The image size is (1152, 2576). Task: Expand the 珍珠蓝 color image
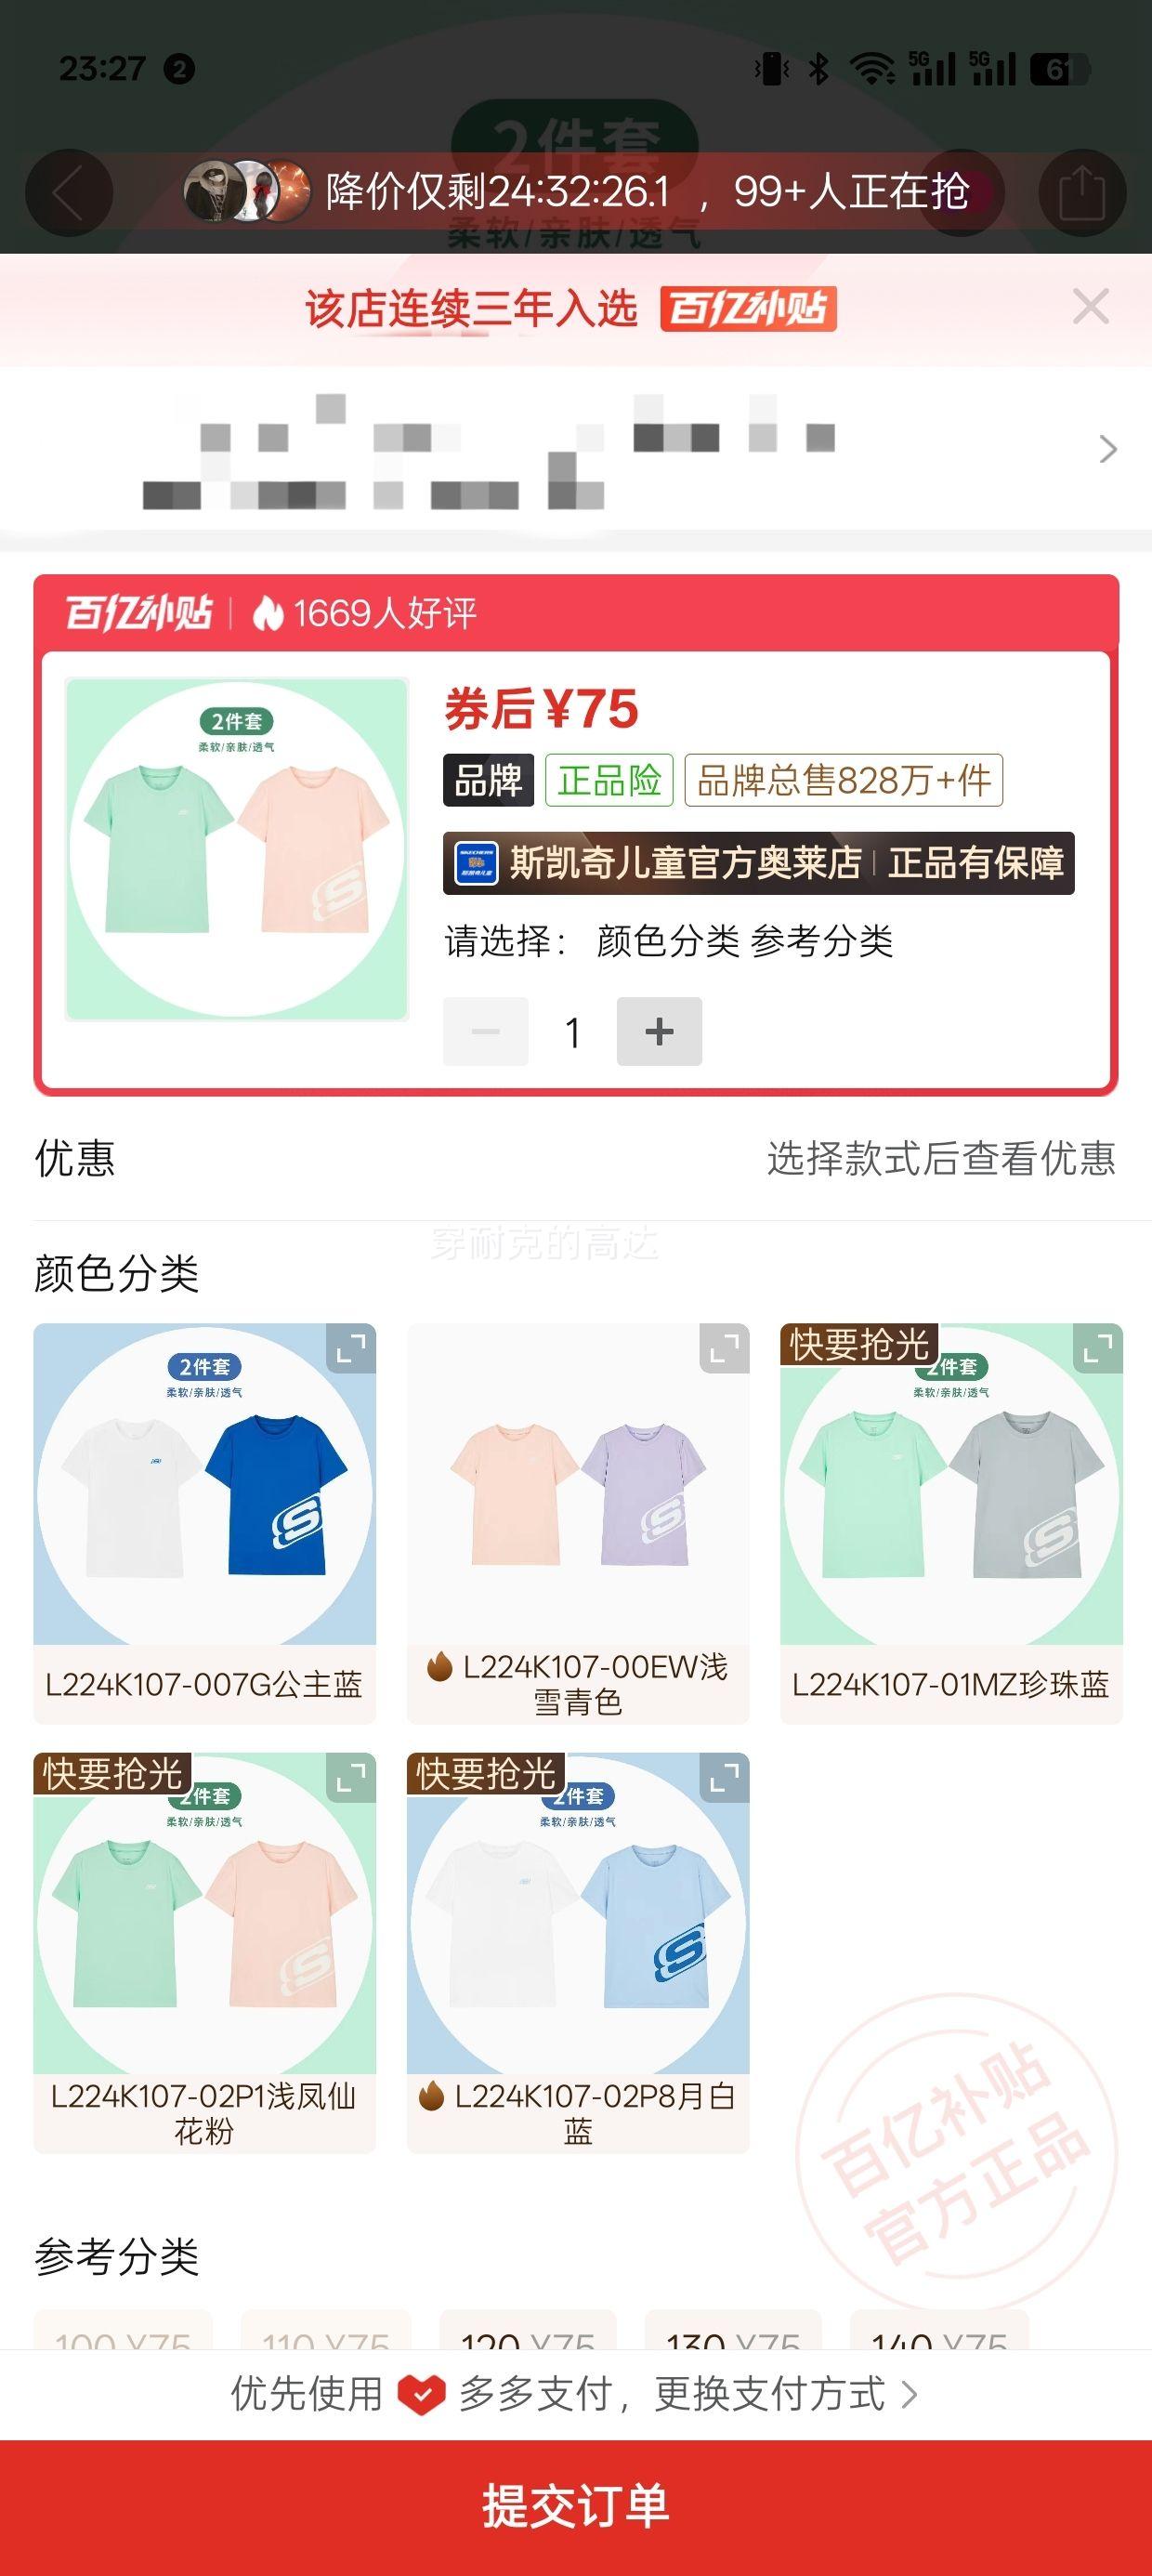(1097, 1349)
